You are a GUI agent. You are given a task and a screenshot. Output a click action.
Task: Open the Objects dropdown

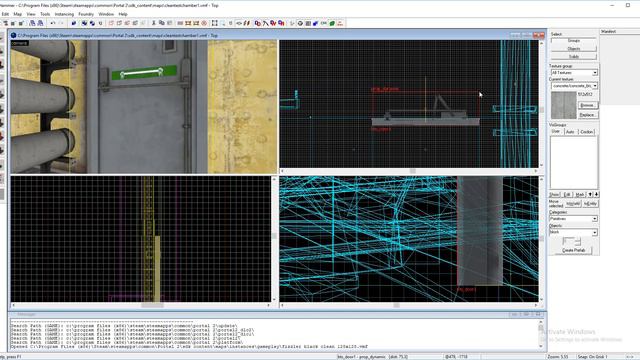click(x=573, y=232)
